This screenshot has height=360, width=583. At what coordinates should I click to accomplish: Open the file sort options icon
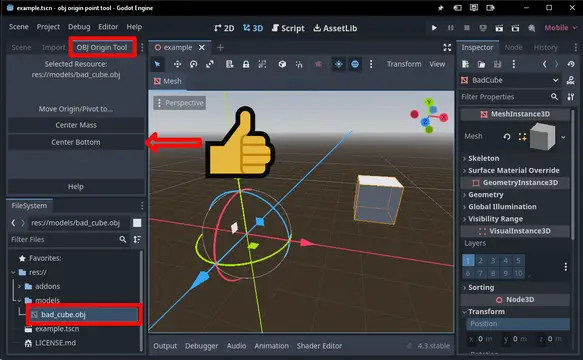click(137, 240)
